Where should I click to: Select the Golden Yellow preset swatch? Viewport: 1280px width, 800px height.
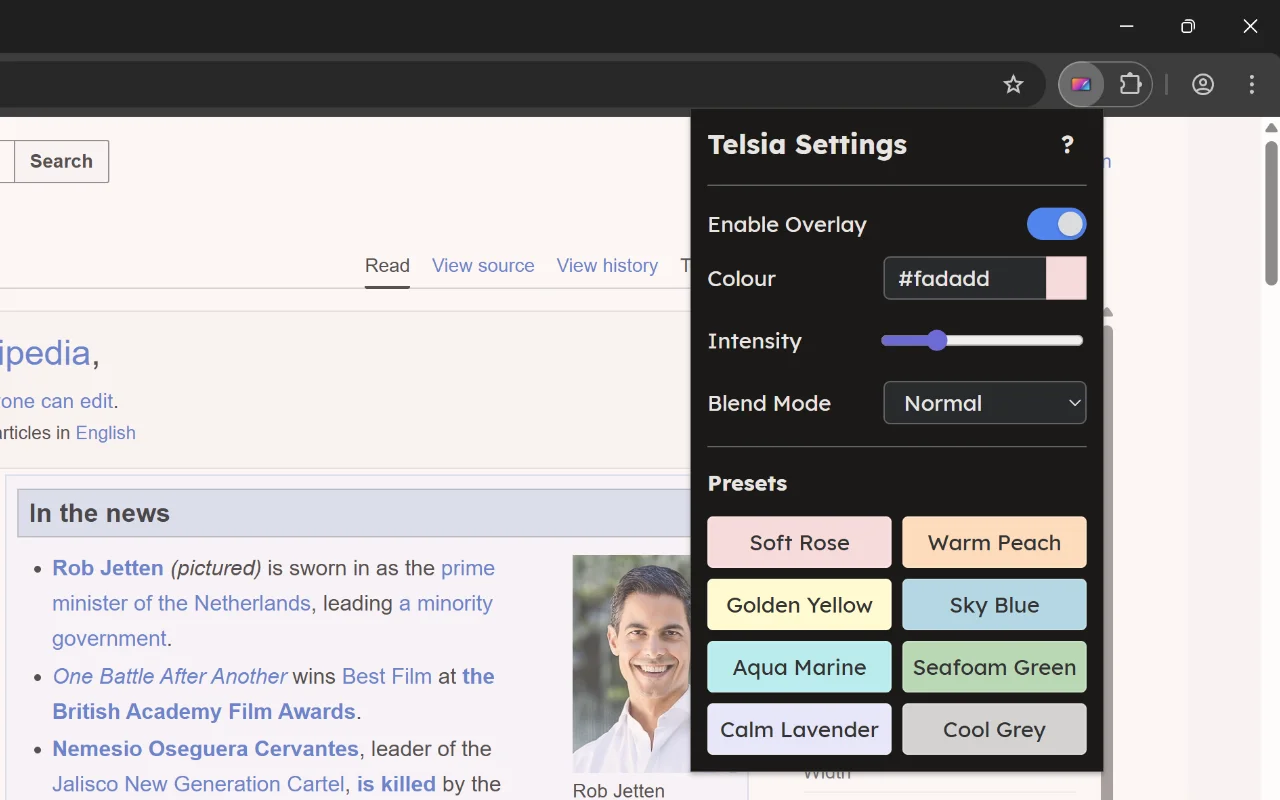tap(799, 604)
